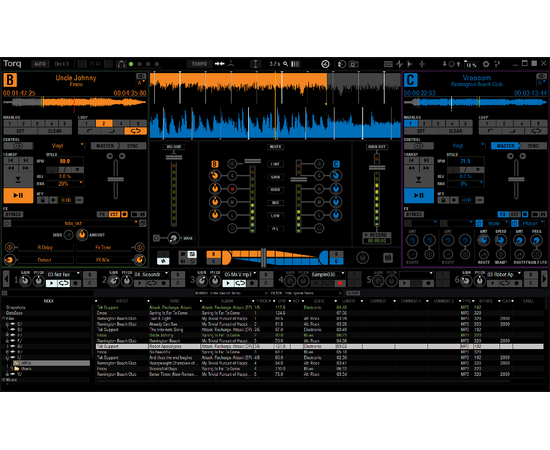Image resolution: width=550 pixels, height=450 pixels.
Task: Enable AUTO mode in the top bar
Action: click(x=40, y=64)
